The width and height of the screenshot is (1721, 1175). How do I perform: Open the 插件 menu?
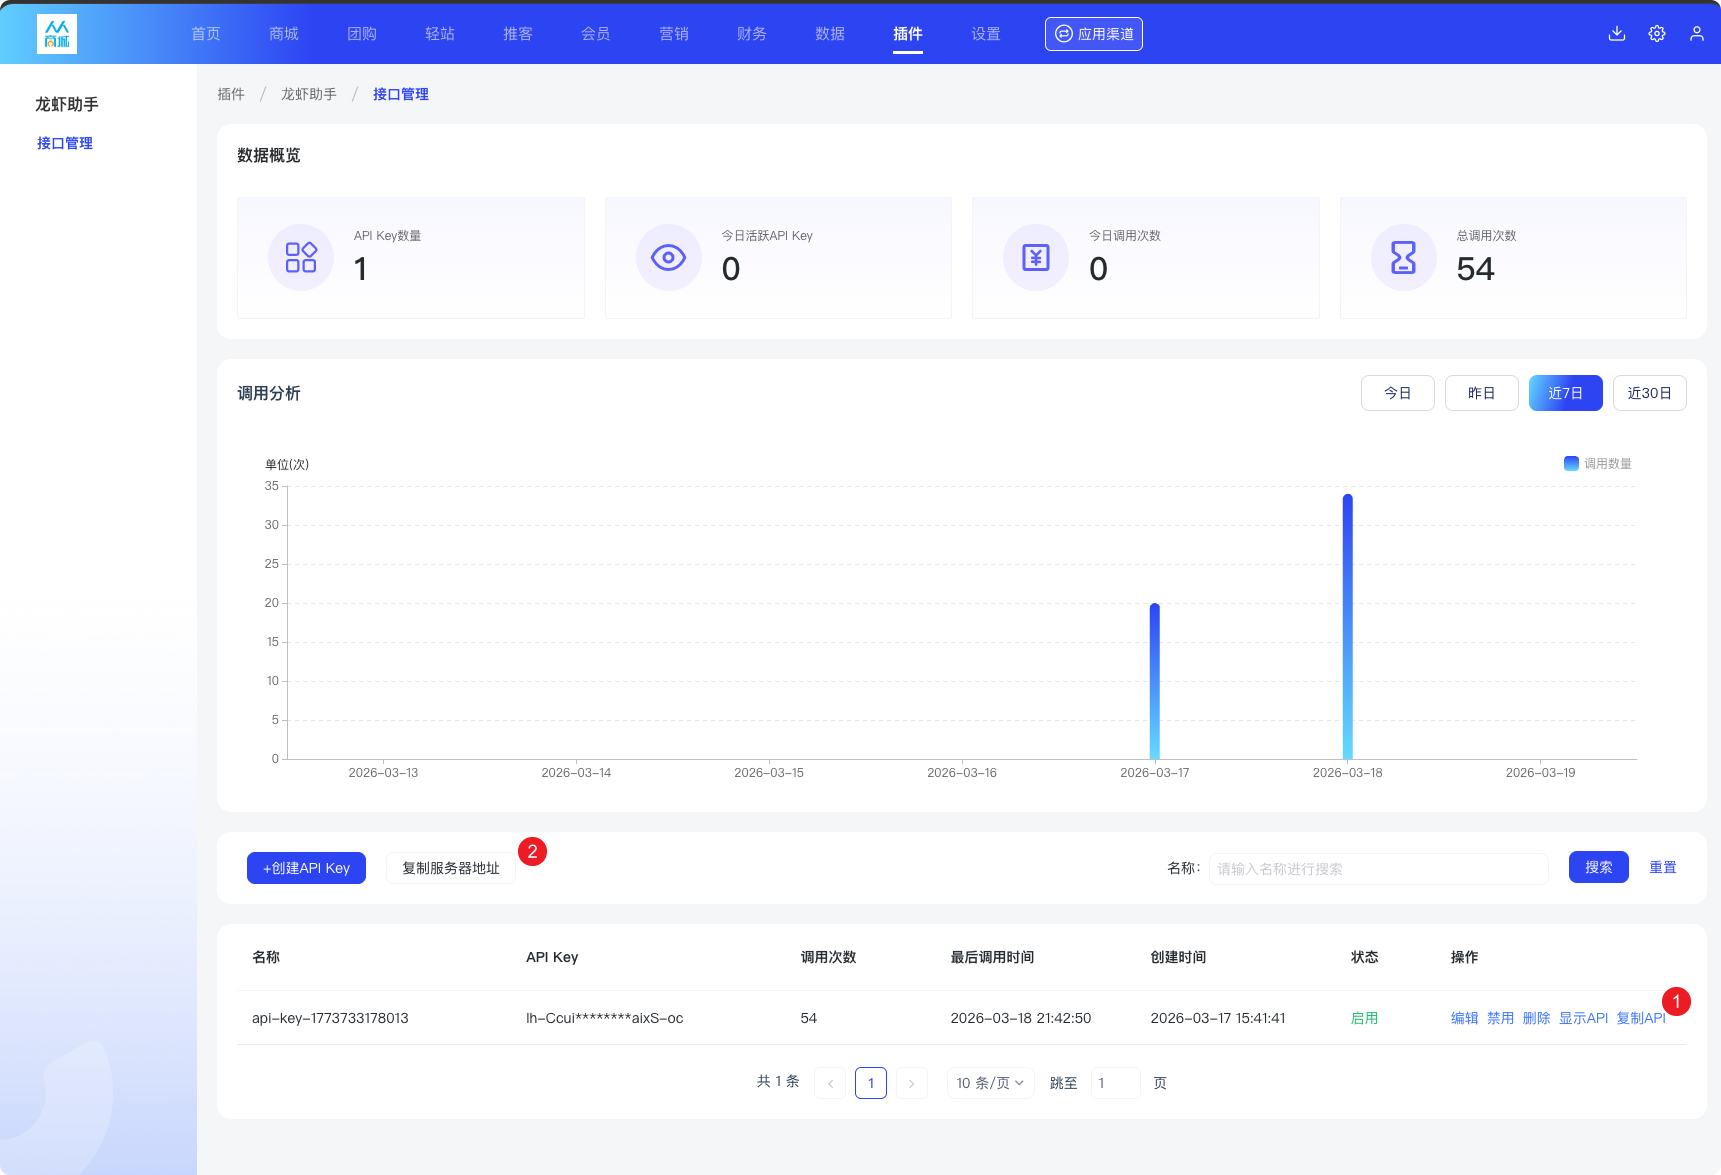[x=908, y=34]
